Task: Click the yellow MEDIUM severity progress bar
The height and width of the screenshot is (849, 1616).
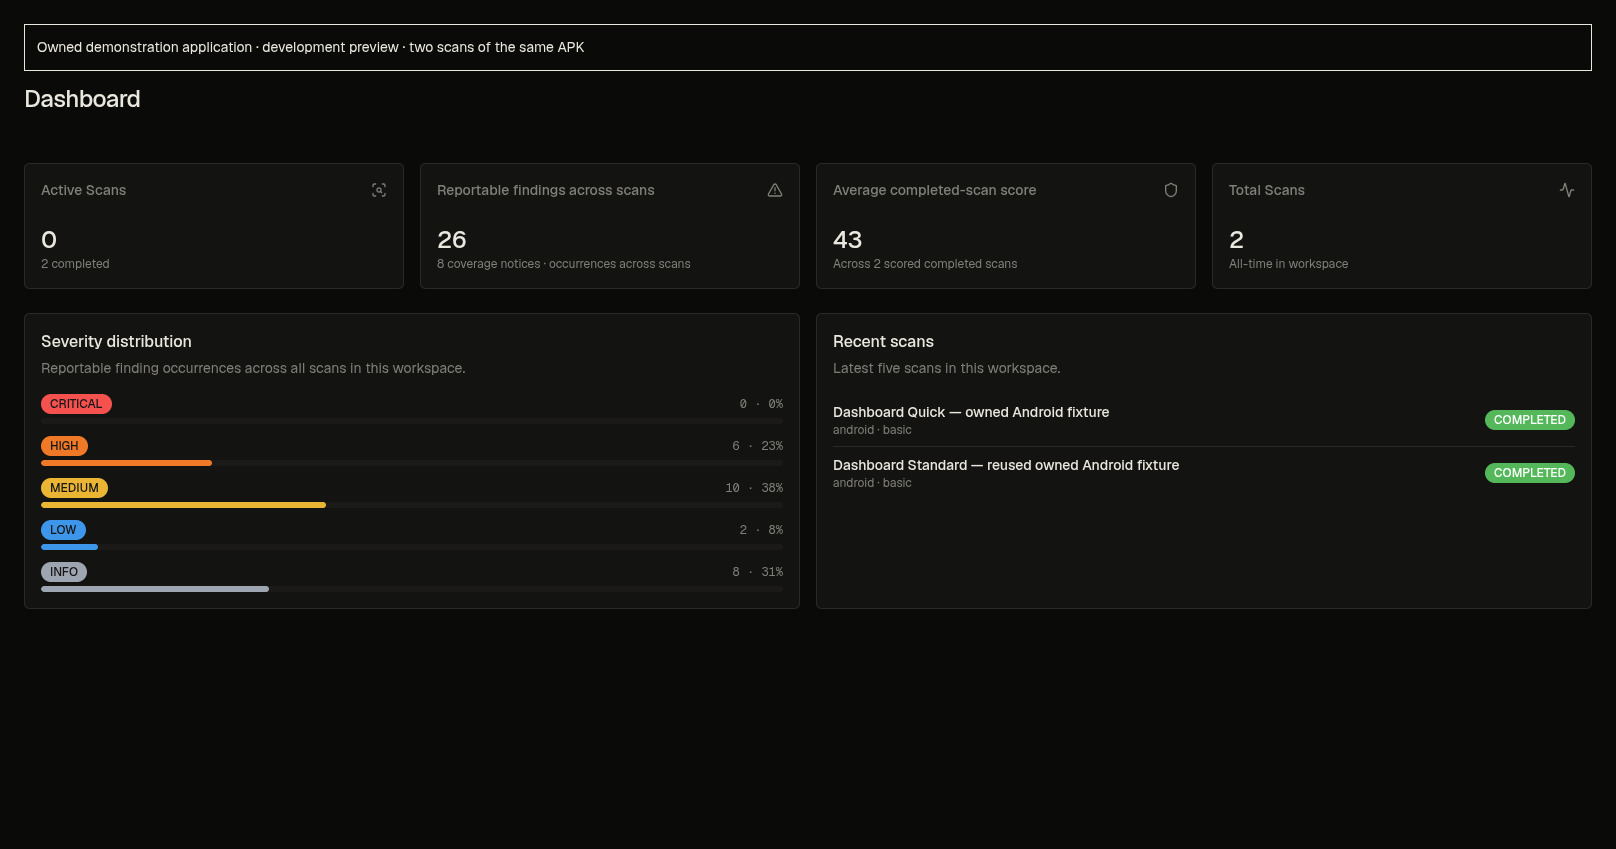Action: click(183, 505)
